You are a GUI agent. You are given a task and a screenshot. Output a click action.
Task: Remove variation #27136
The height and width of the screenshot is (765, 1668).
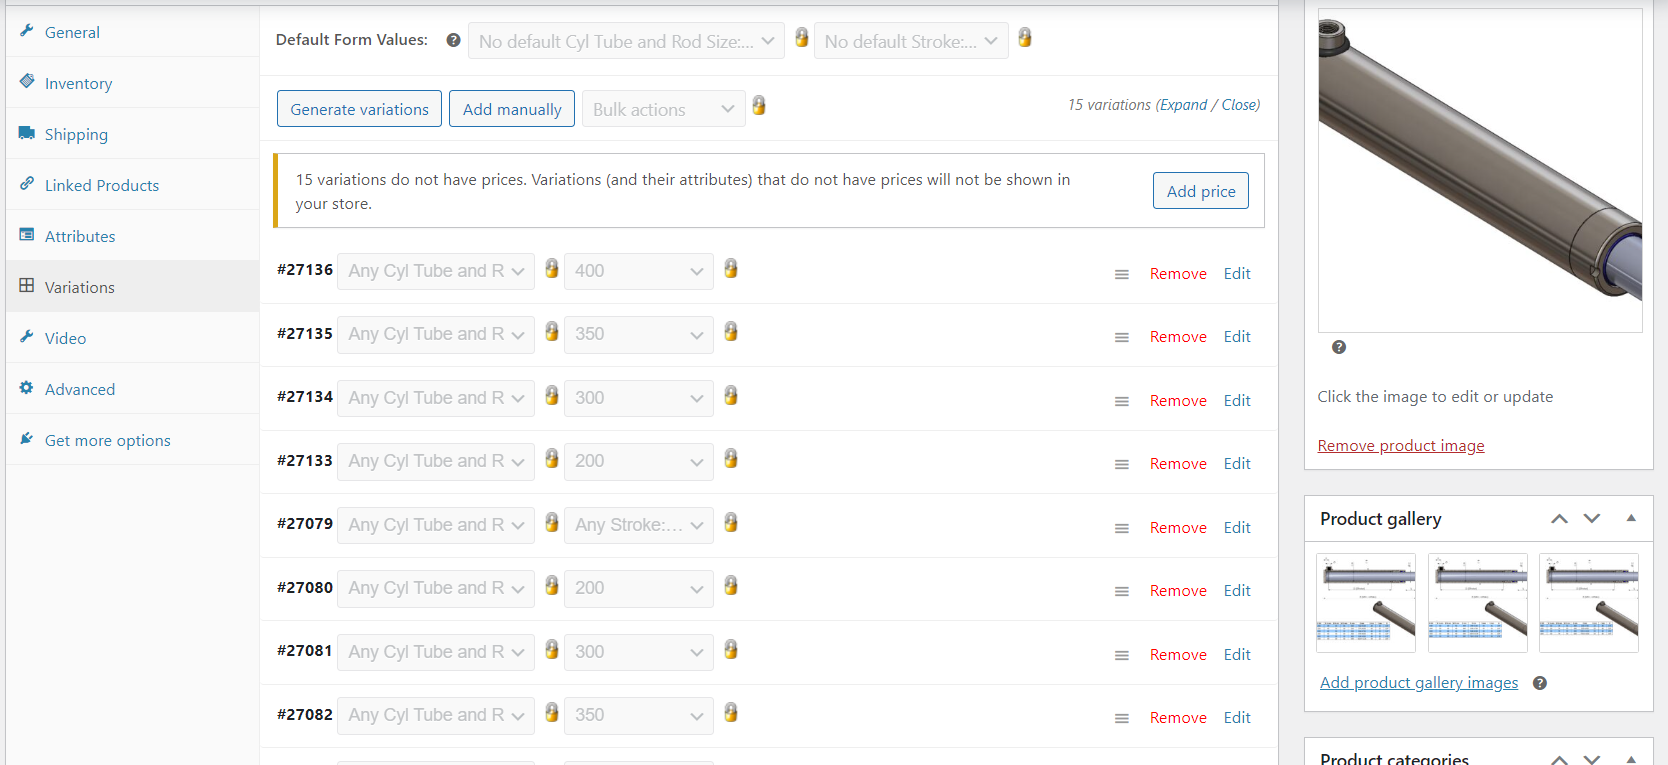(1178, 274)
